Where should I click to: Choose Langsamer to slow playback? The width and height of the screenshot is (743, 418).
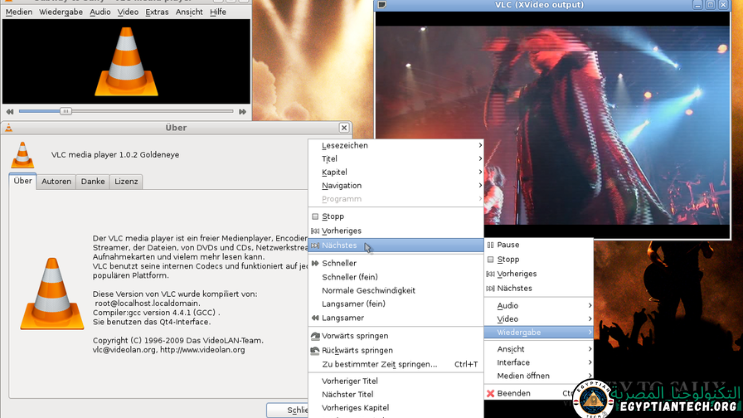(396, 318)
